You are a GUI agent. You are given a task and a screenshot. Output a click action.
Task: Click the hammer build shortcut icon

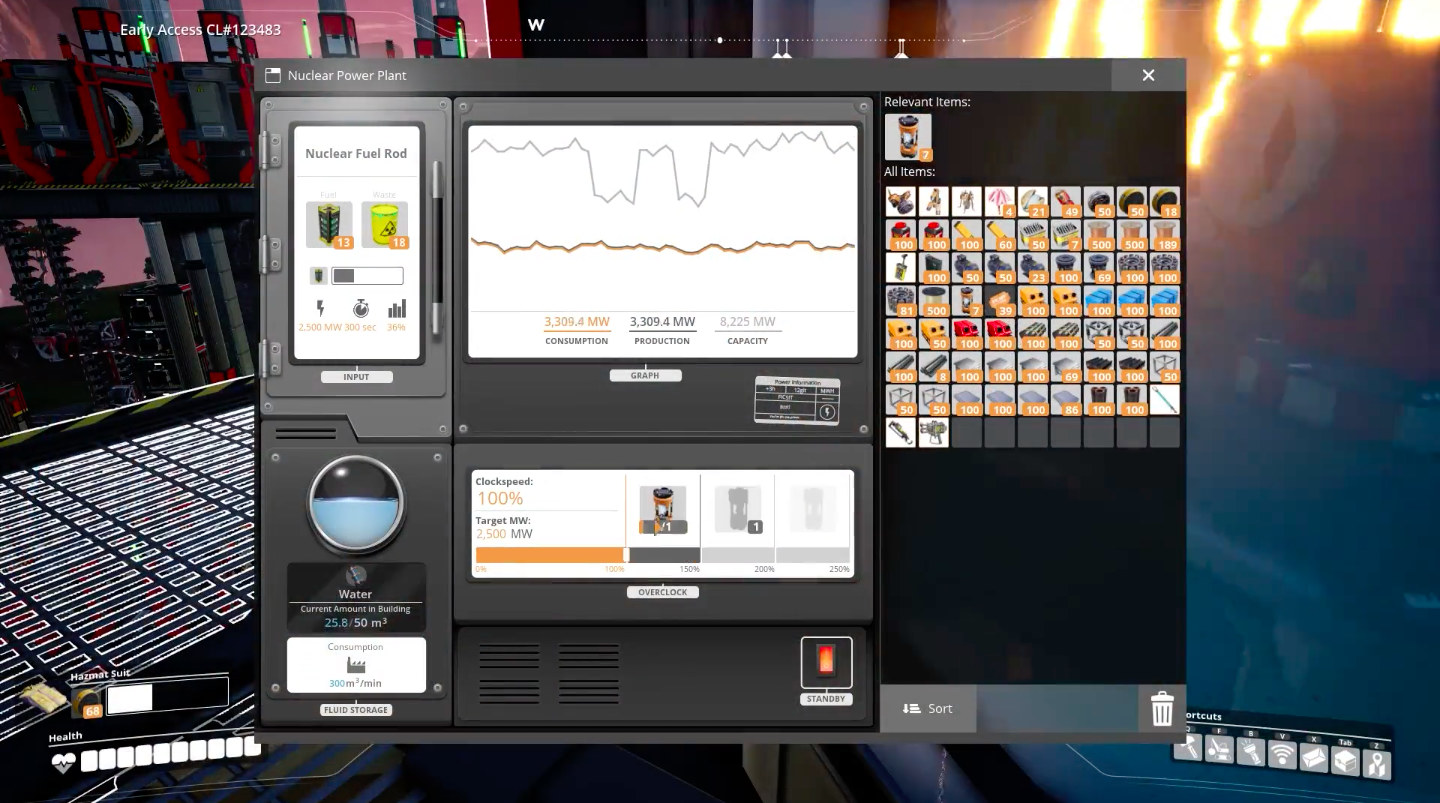point(1188,747)
